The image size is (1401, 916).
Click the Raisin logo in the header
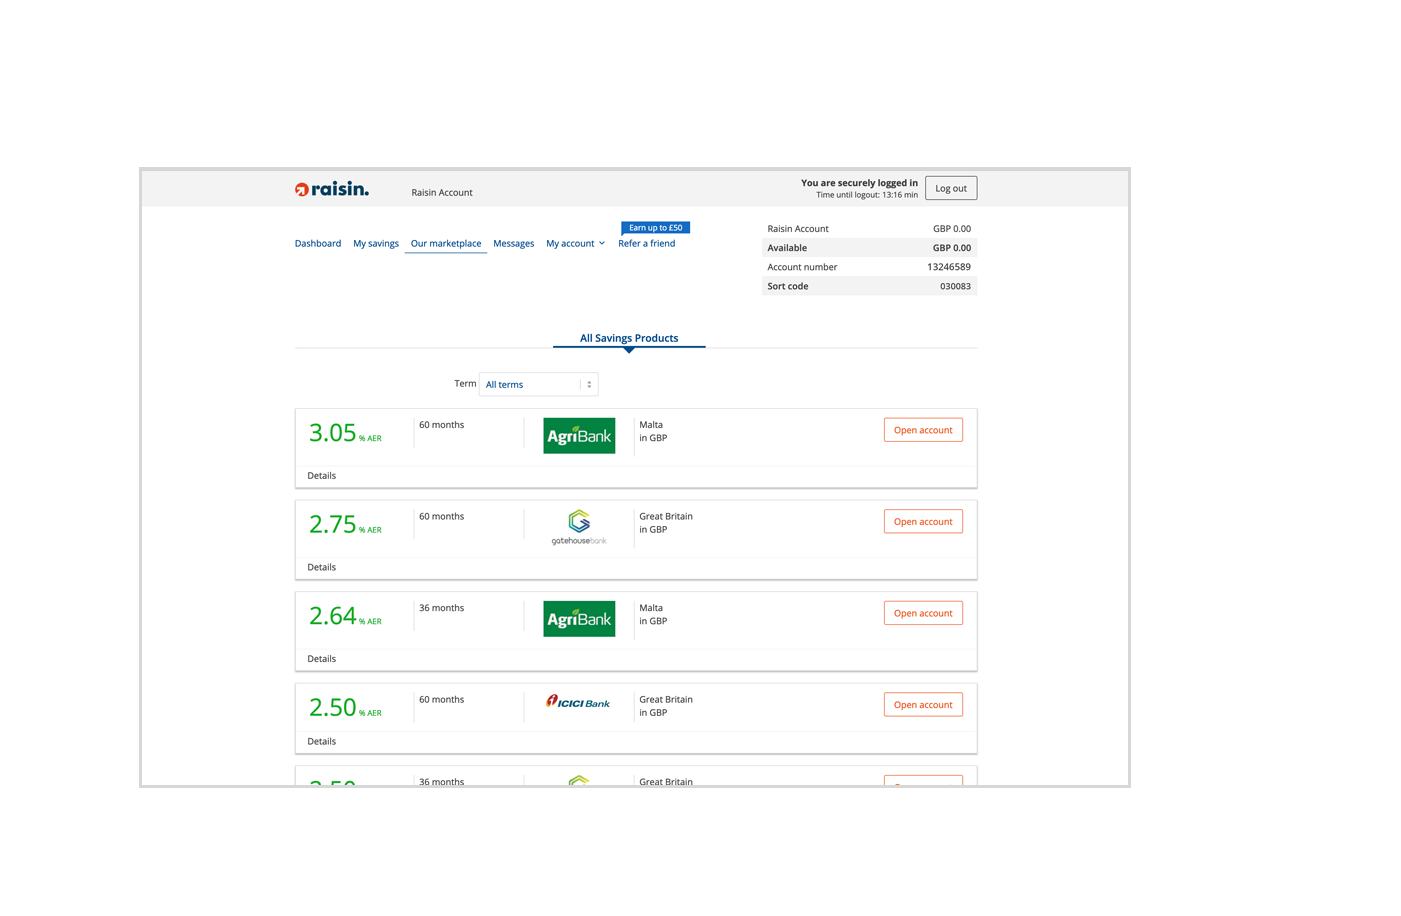pyautogui.click(x=331, y=189)
